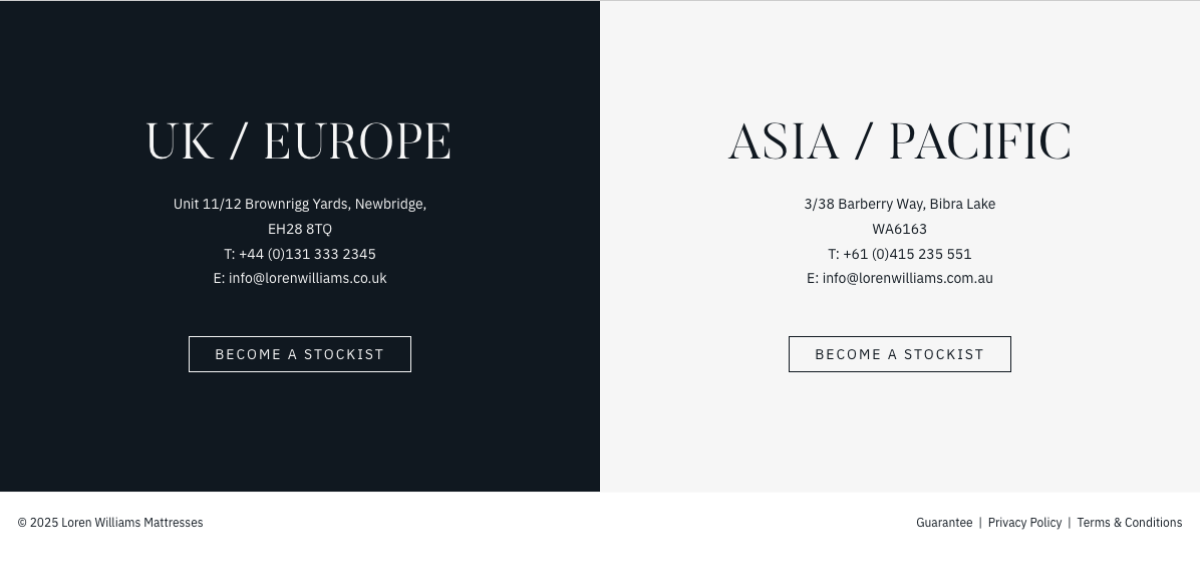Click the UK Become a Stockist button
This screenshot has width=1200, height=571.
tap(300, 354)
